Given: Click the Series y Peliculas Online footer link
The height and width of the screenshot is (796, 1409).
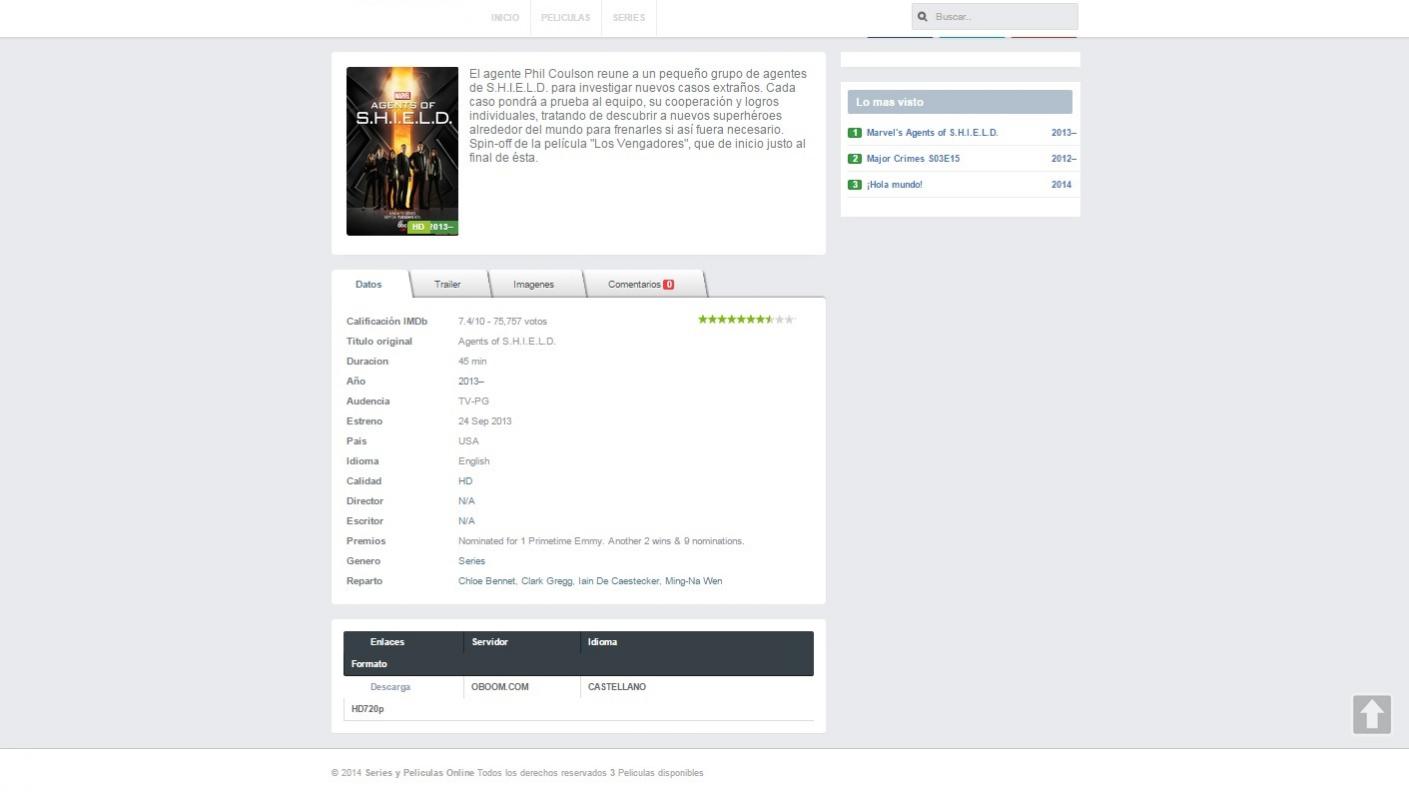Looking at the screenshot, I should (419, 773).
